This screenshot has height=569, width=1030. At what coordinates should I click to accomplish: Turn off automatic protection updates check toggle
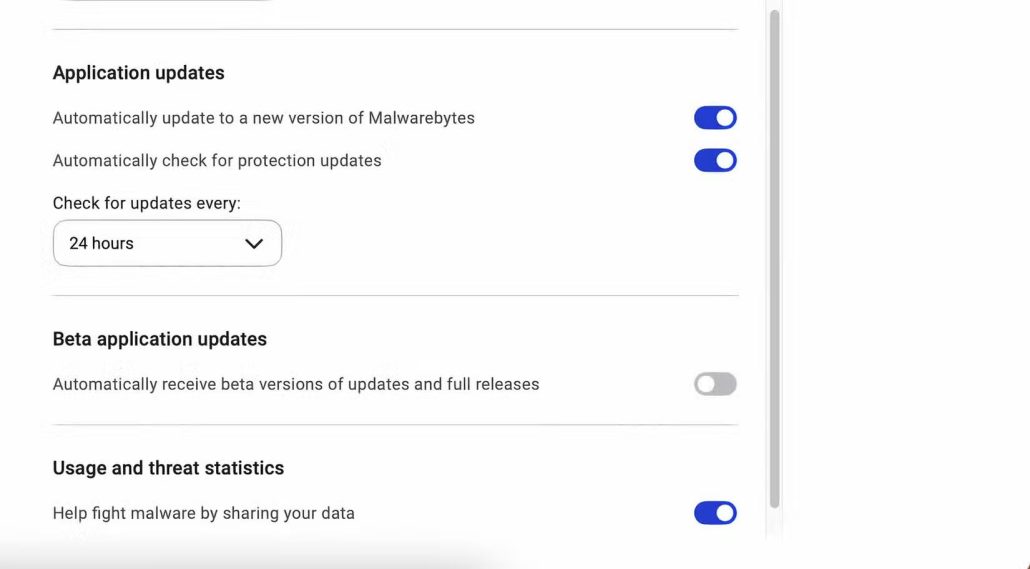715,160
